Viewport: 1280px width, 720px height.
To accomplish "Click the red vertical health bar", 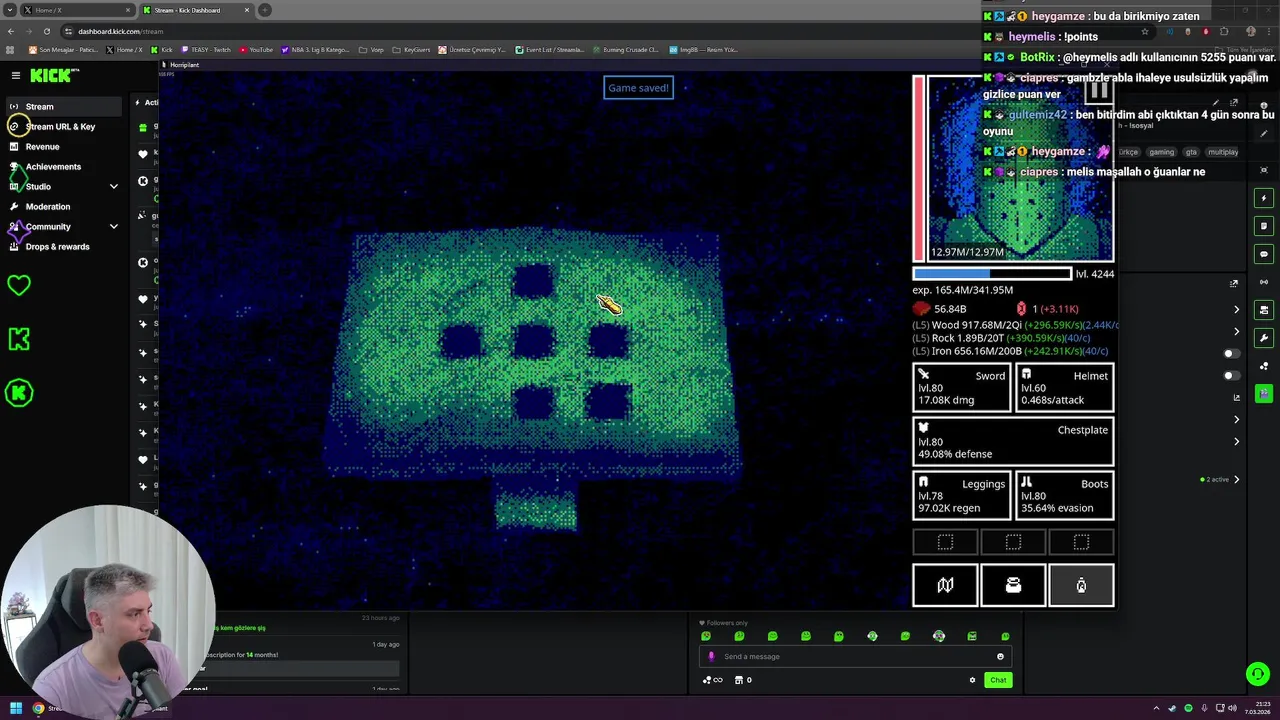I will (x=919, y=168).
